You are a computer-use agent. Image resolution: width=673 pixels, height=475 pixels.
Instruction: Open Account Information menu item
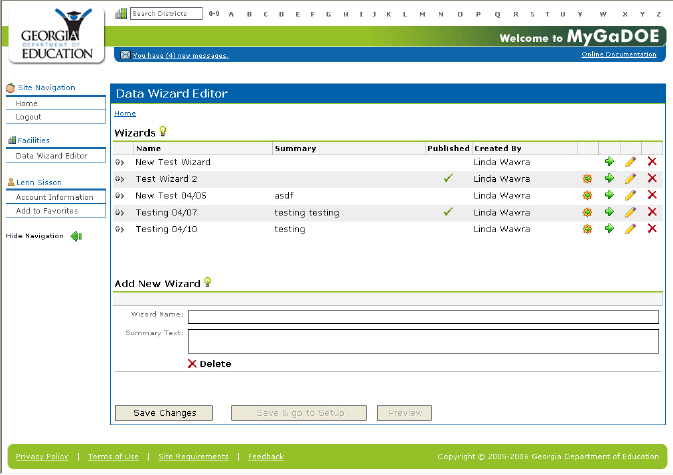coord(56,197)
